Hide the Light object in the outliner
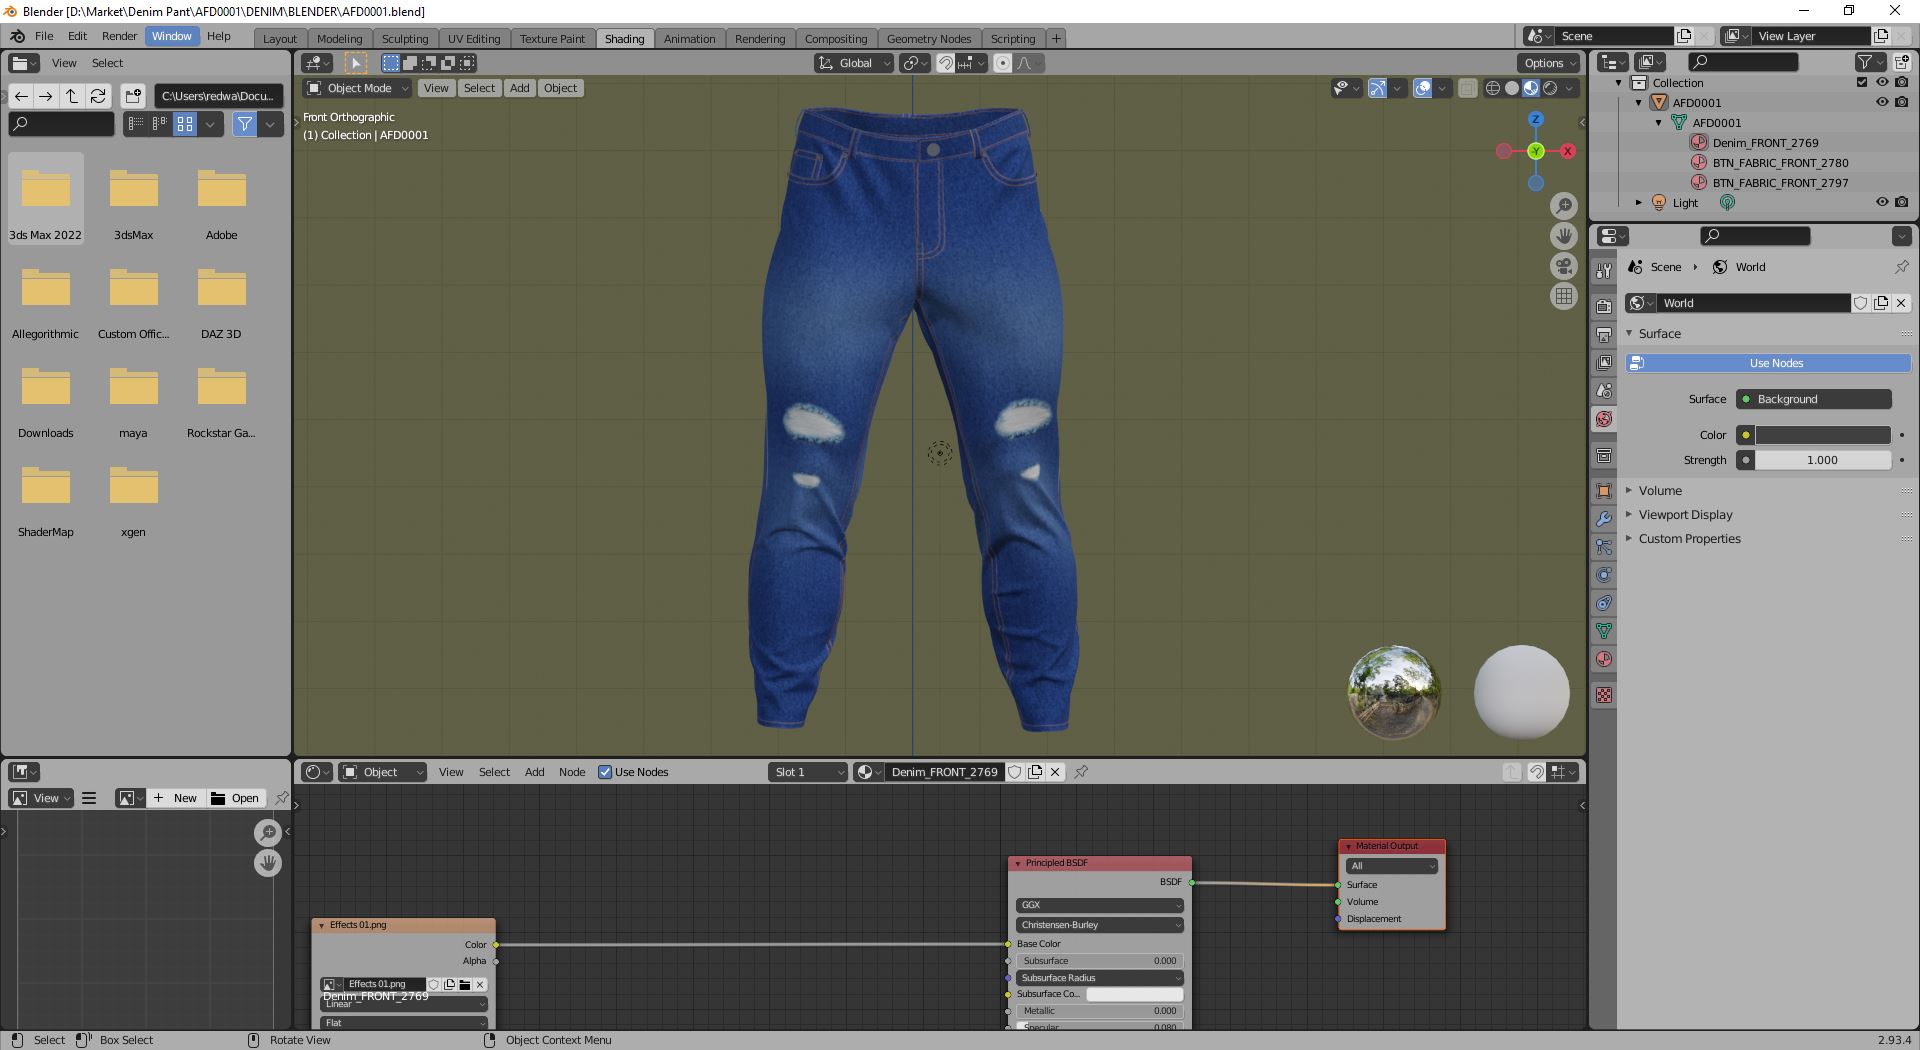 (x=1881, y=202)
